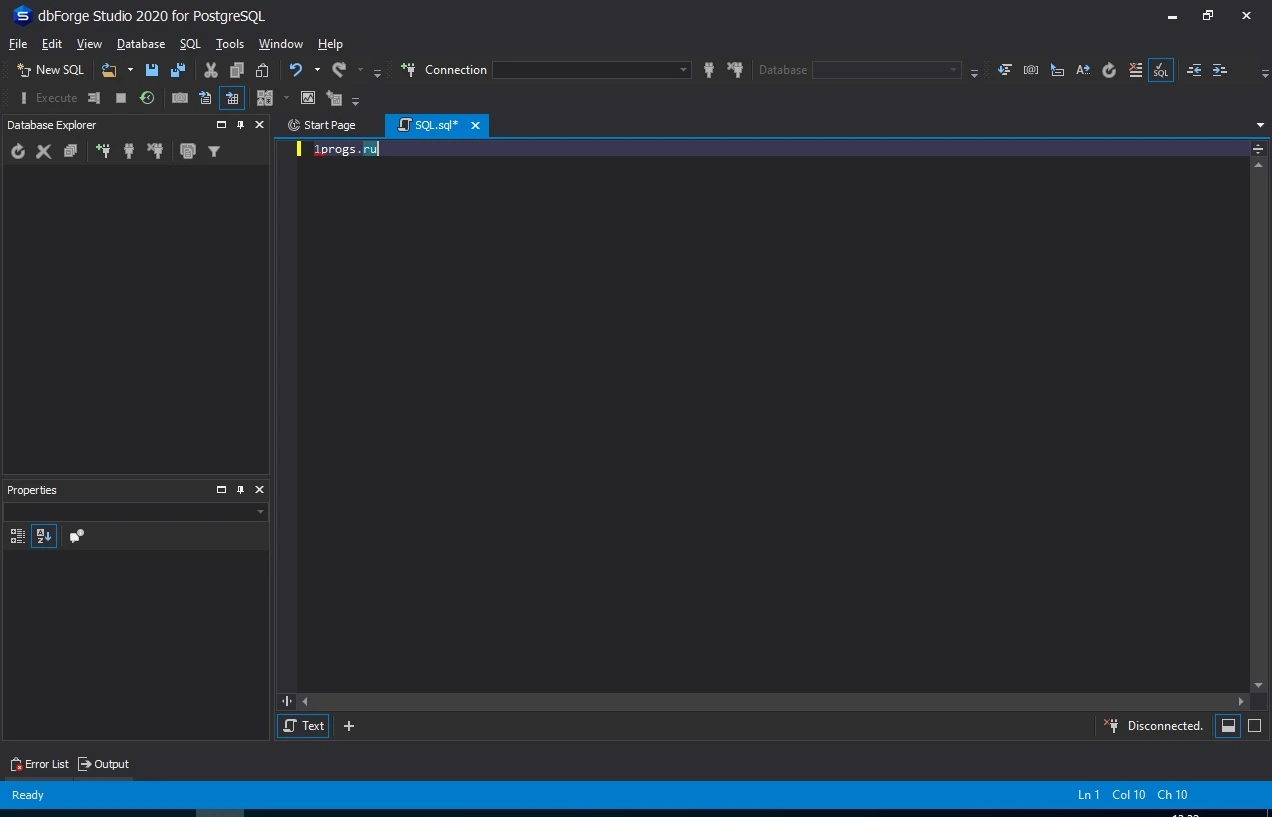Screen dimensions: 1272x817
Task: Open file using the folder icon
Action: pyautogui.click(x=109, y=70)
